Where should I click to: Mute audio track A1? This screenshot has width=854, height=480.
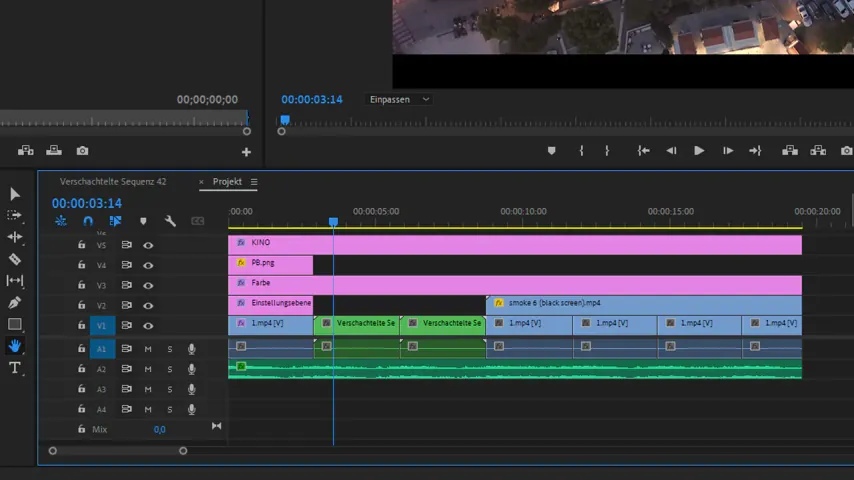[x=148, y=349]
